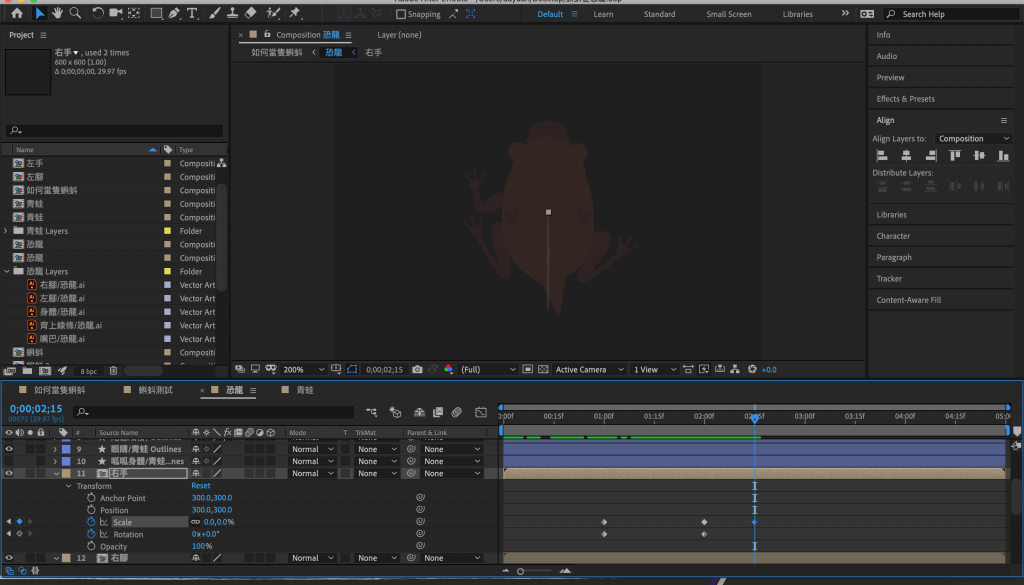Click Reset next to Transform
This screenshot has width=1024, height=585.
201,486
